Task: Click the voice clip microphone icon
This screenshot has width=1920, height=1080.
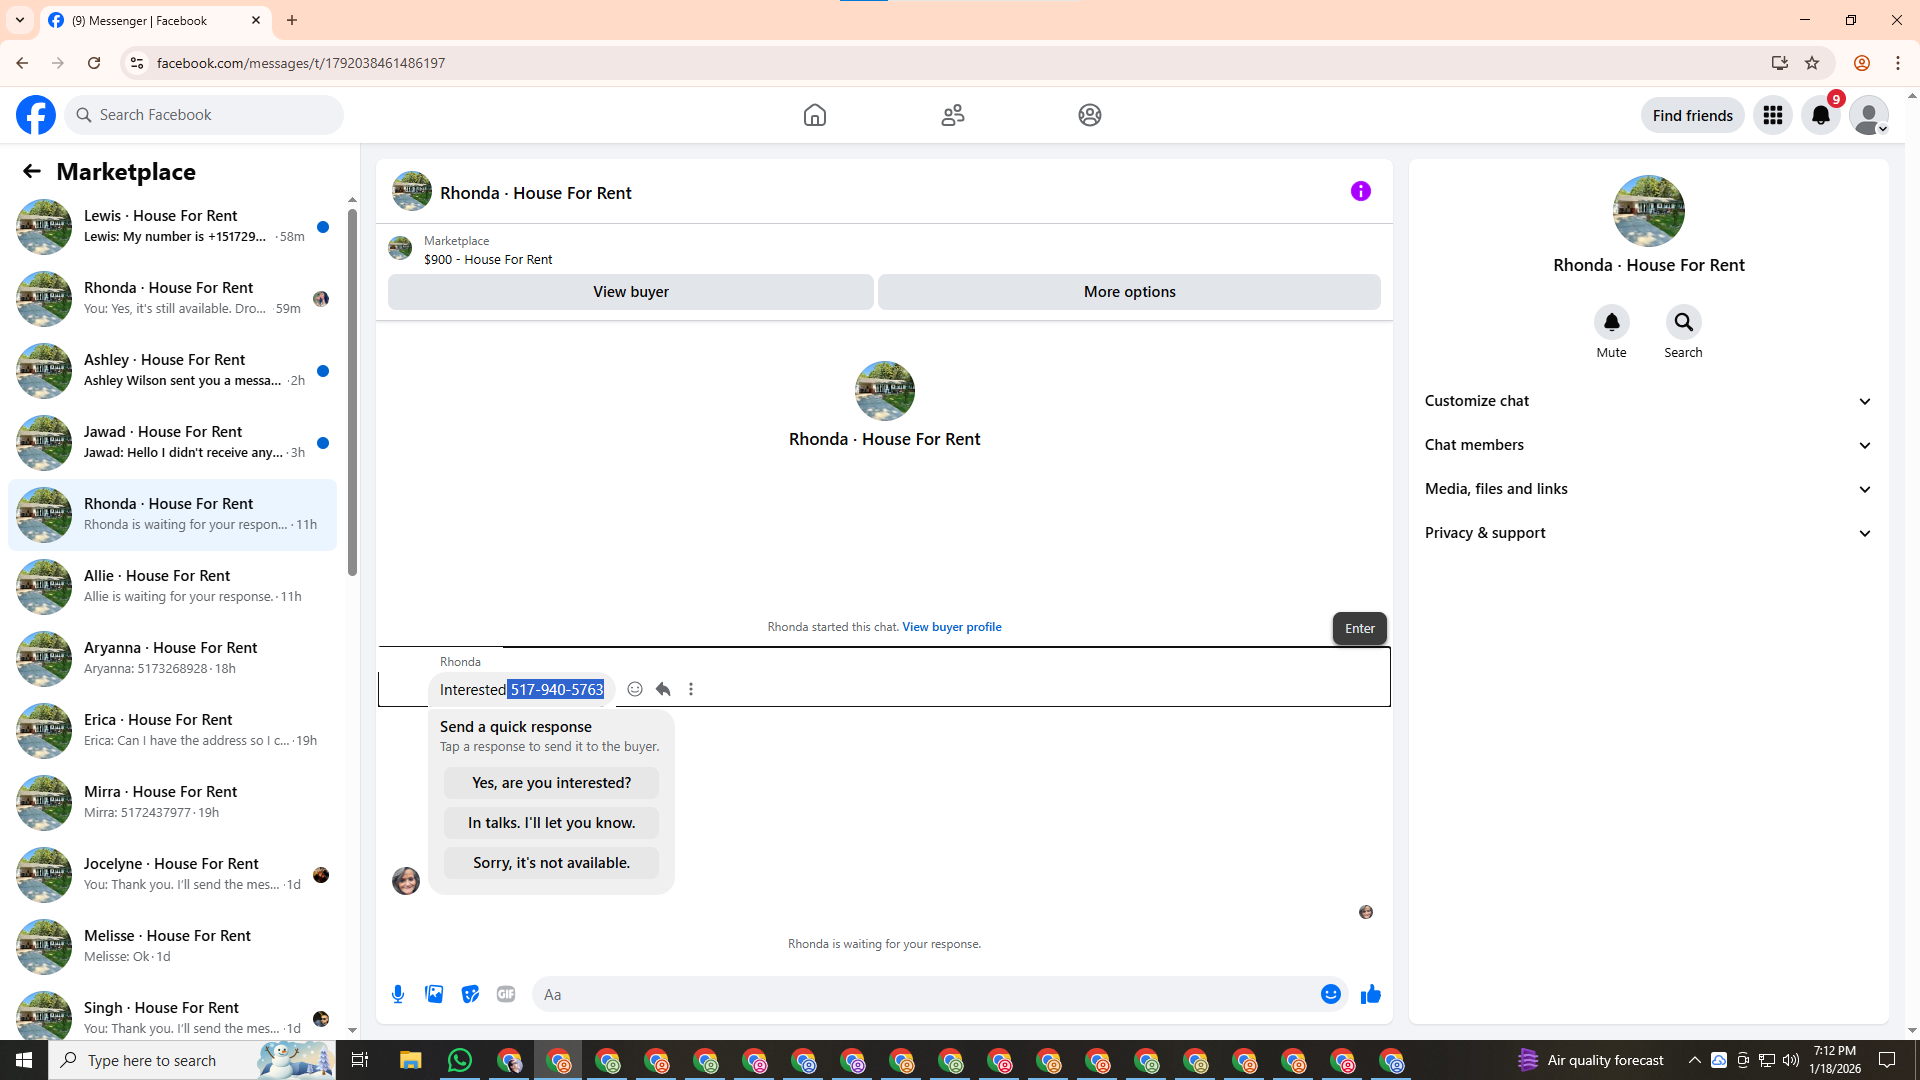Action: click(x=398, y=994)
